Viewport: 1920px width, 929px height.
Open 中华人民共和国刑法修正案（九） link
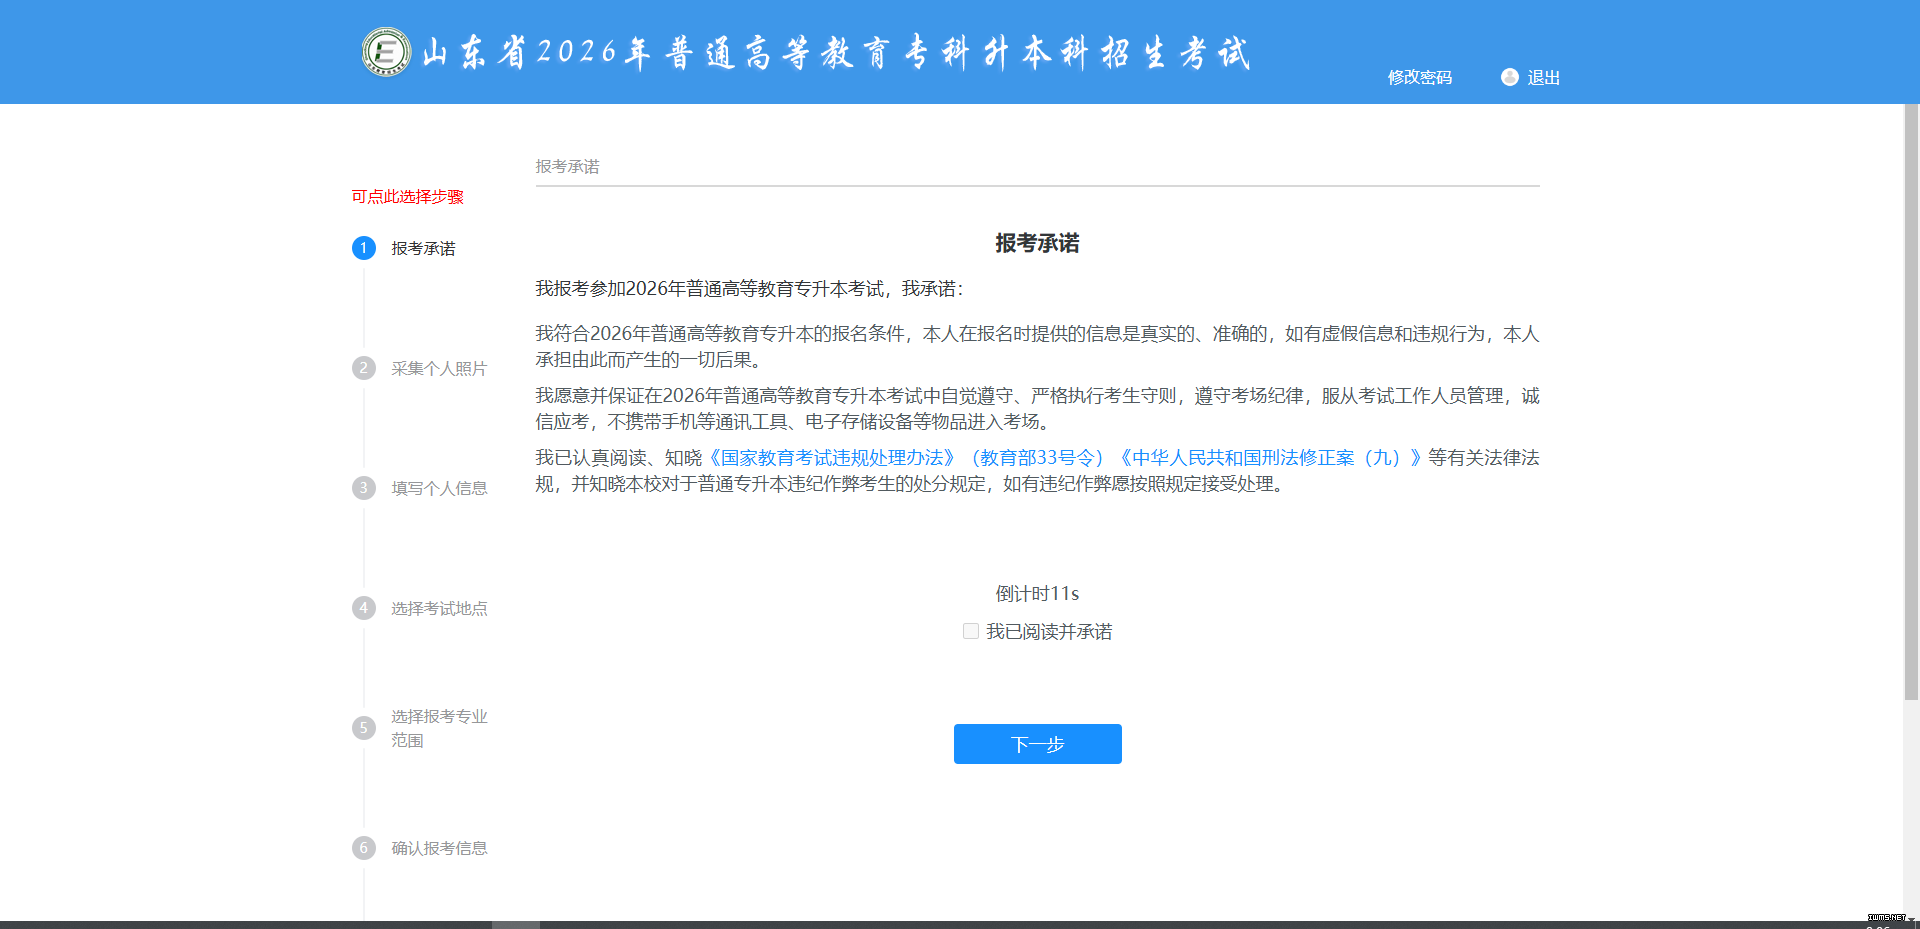pyautogui.click(x=1268, y=458)
